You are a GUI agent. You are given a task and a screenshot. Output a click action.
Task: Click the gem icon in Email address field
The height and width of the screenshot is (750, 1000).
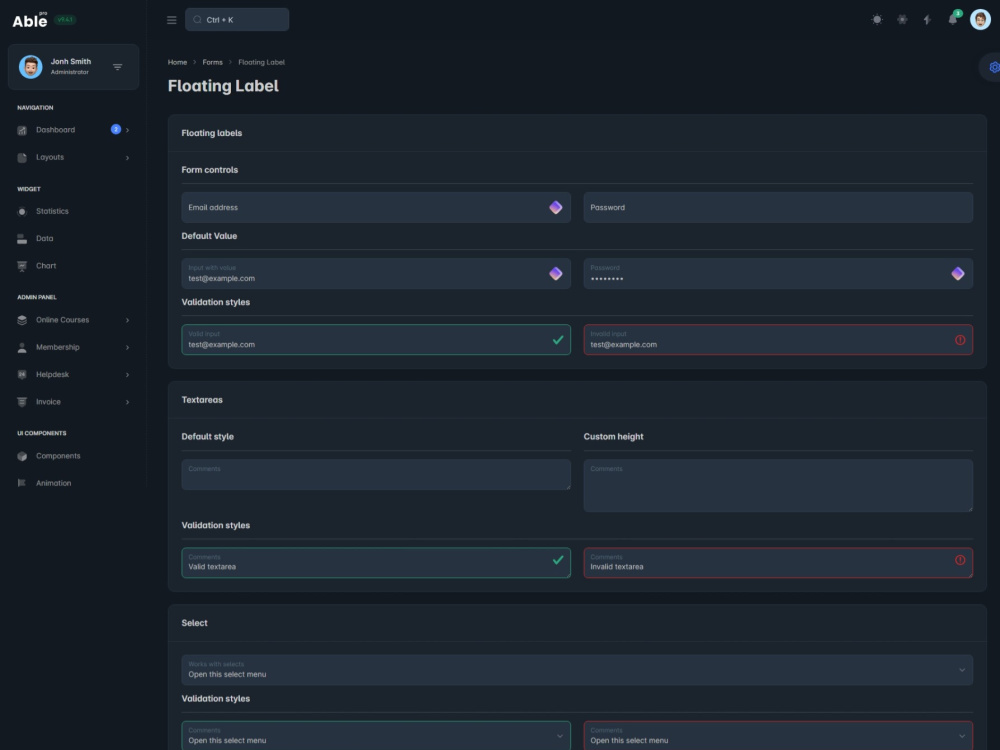tap(555, 207)
